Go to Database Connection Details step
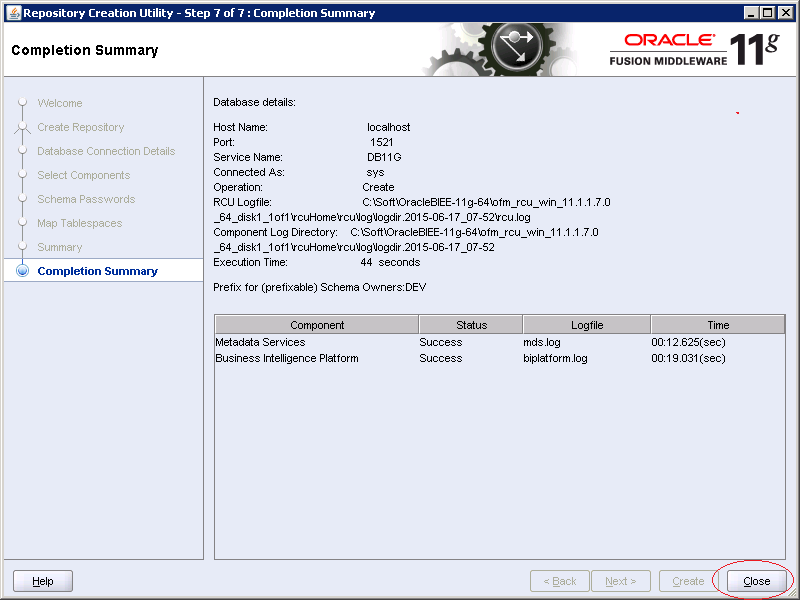 click(106, 151)
